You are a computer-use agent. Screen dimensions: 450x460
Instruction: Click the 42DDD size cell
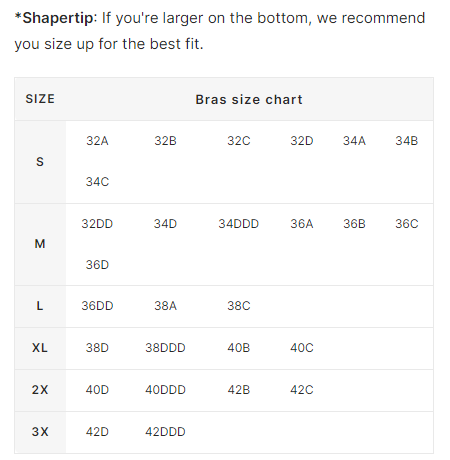(165, 432)
